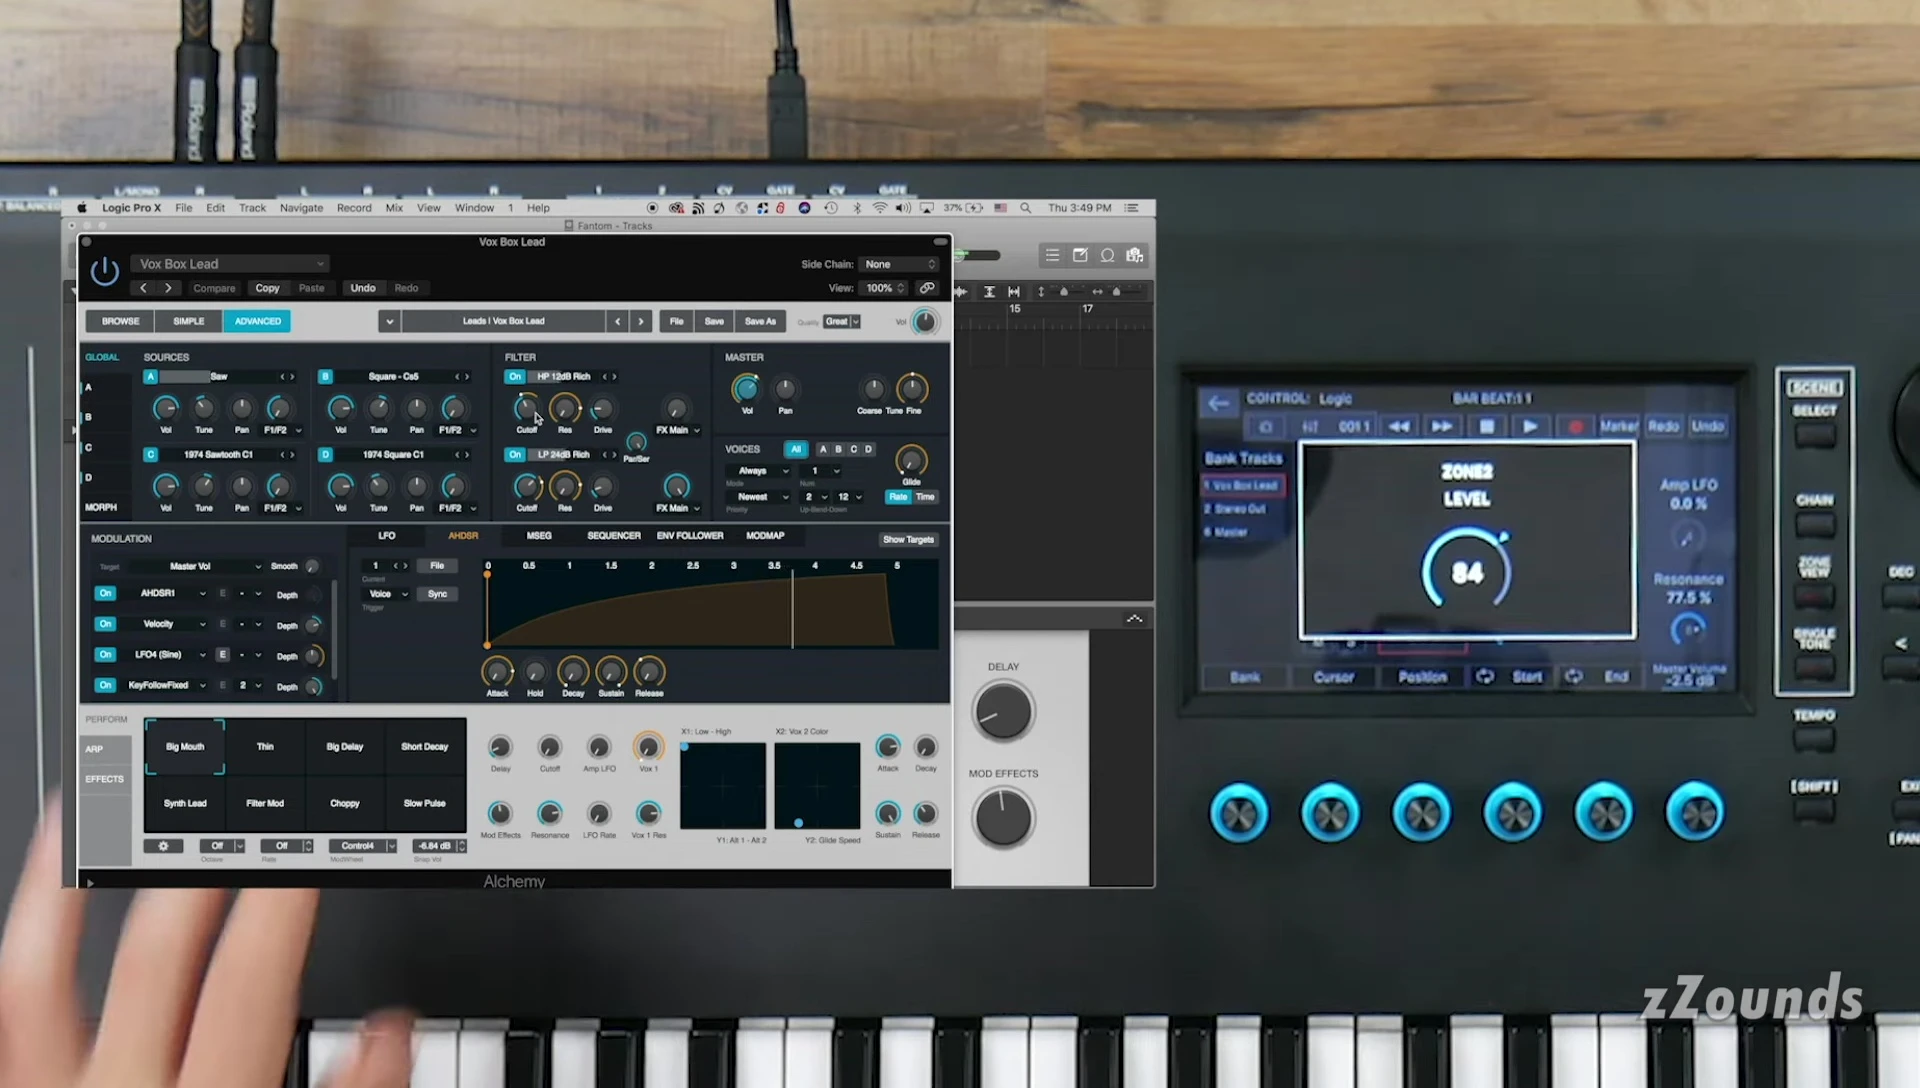The width and height of the screenshot is (1920, 1088).
Task: Click the BROWSE view button
Action: [x=120, y=321]
